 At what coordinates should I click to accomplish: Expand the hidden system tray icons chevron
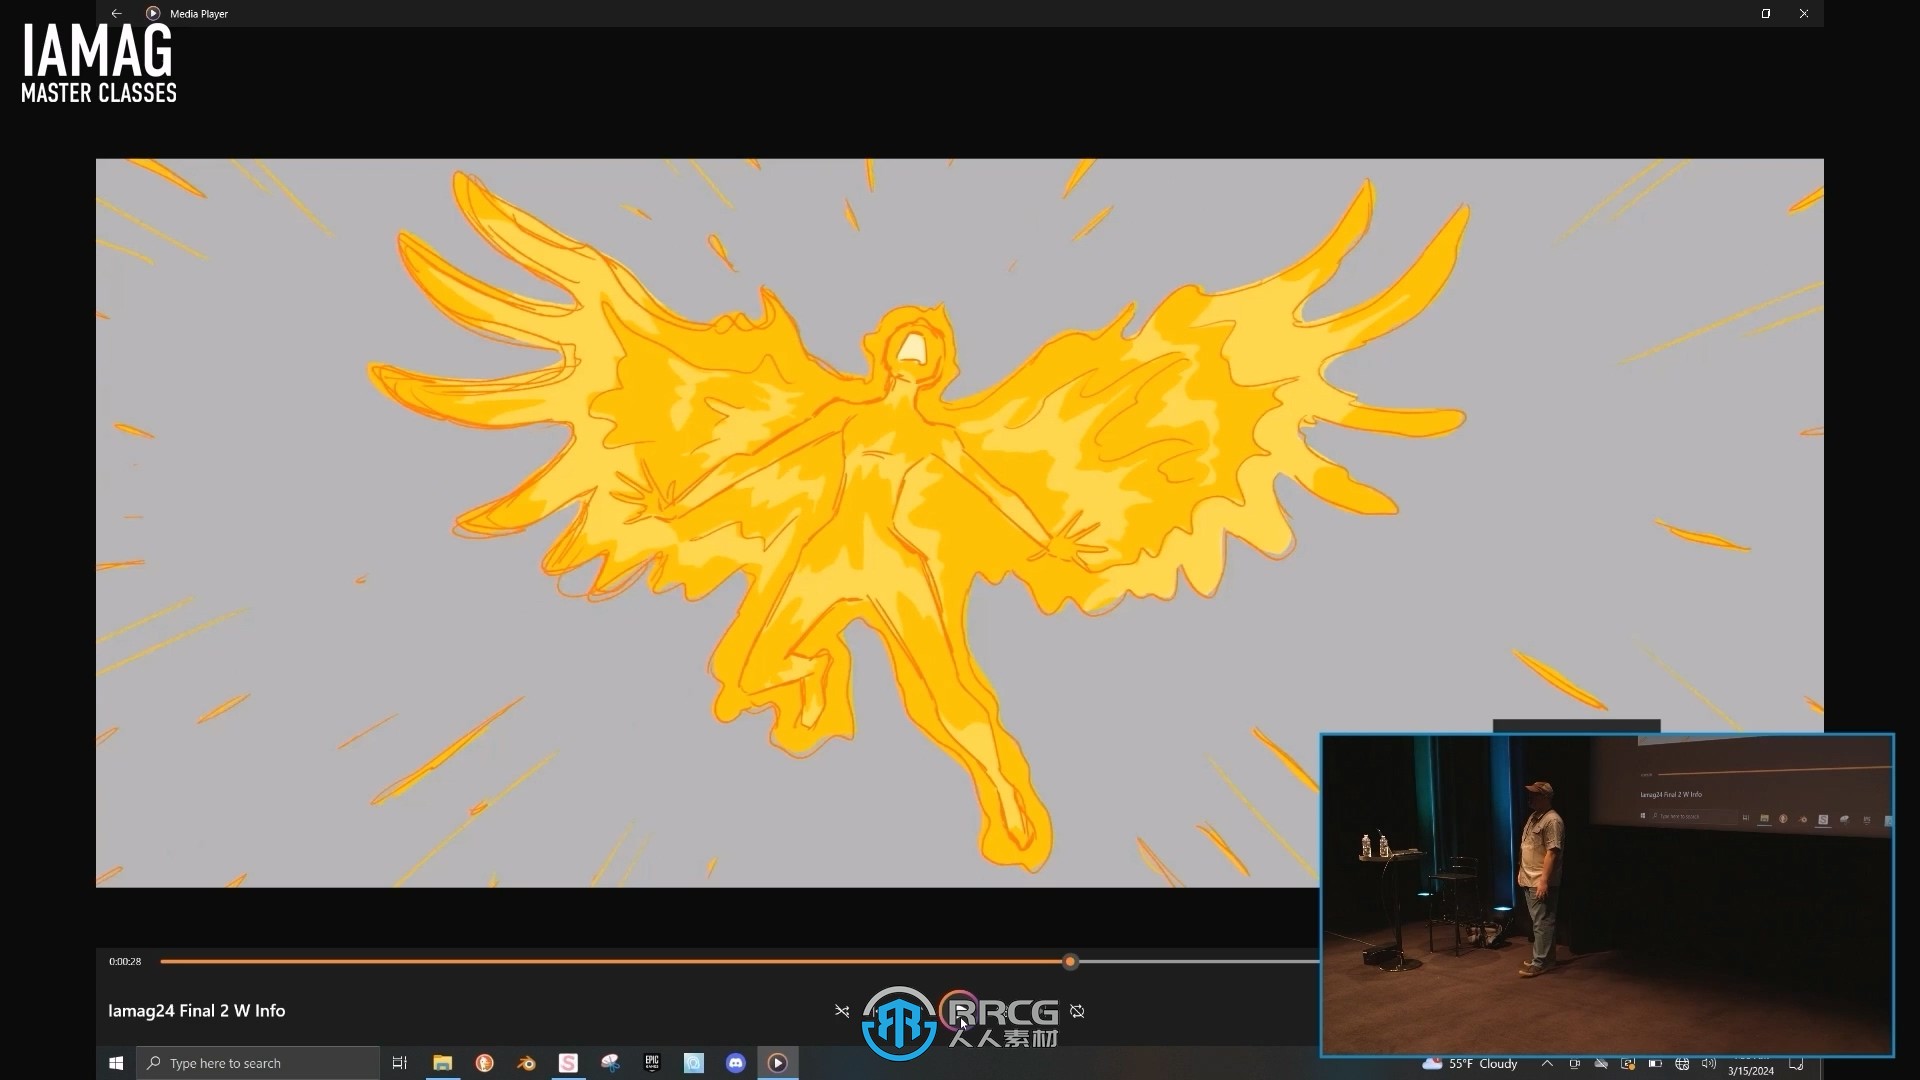tap(1547, 1063)
